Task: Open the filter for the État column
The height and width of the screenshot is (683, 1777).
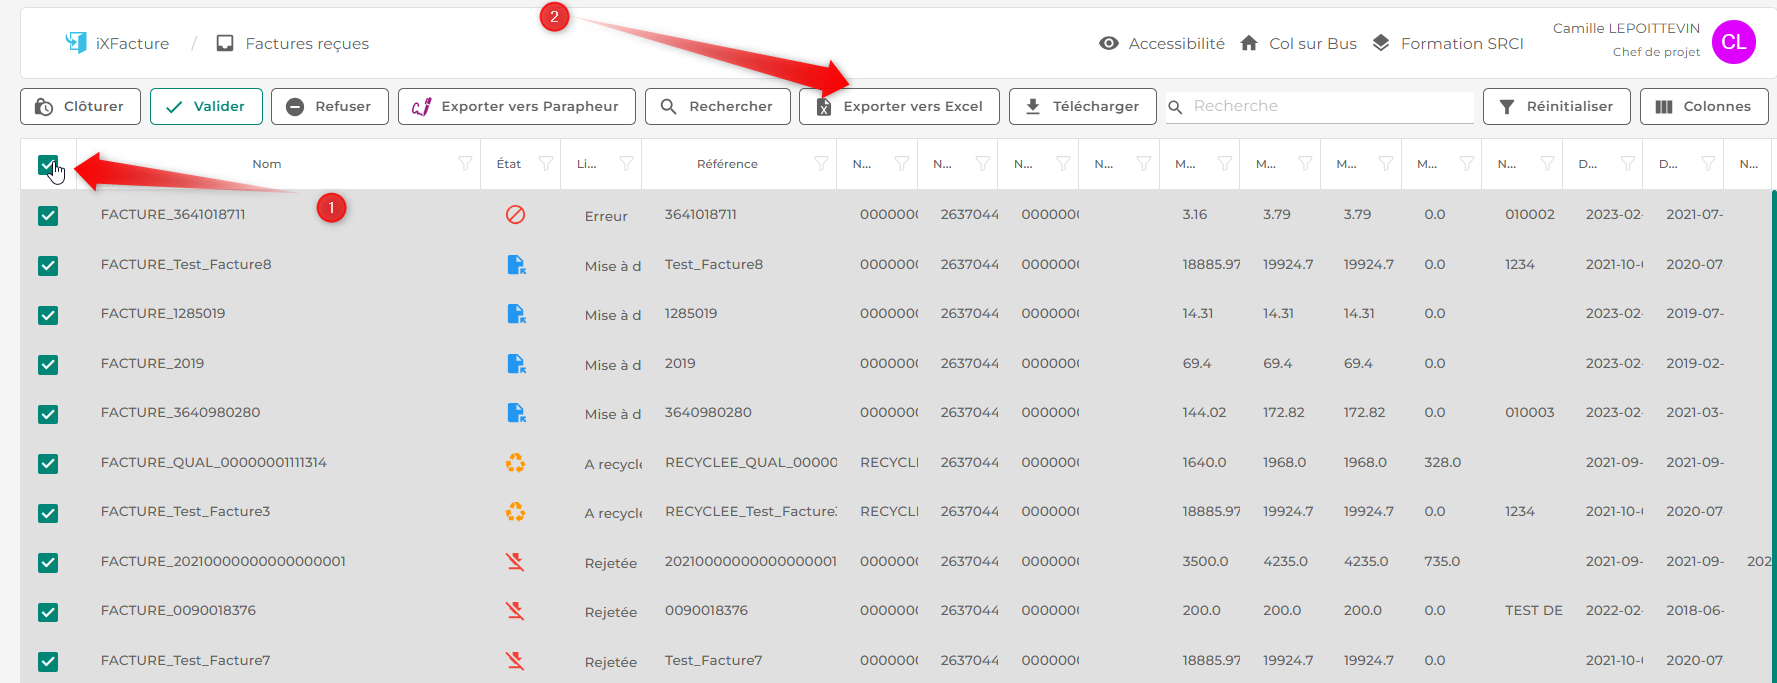Action: coord(545,164)
